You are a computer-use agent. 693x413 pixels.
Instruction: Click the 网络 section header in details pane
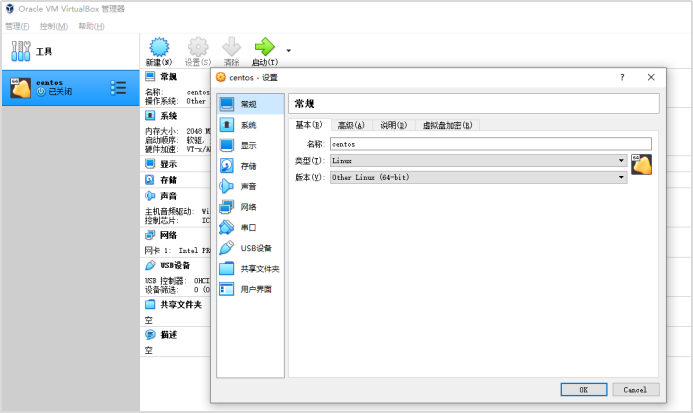click(168, 235)
